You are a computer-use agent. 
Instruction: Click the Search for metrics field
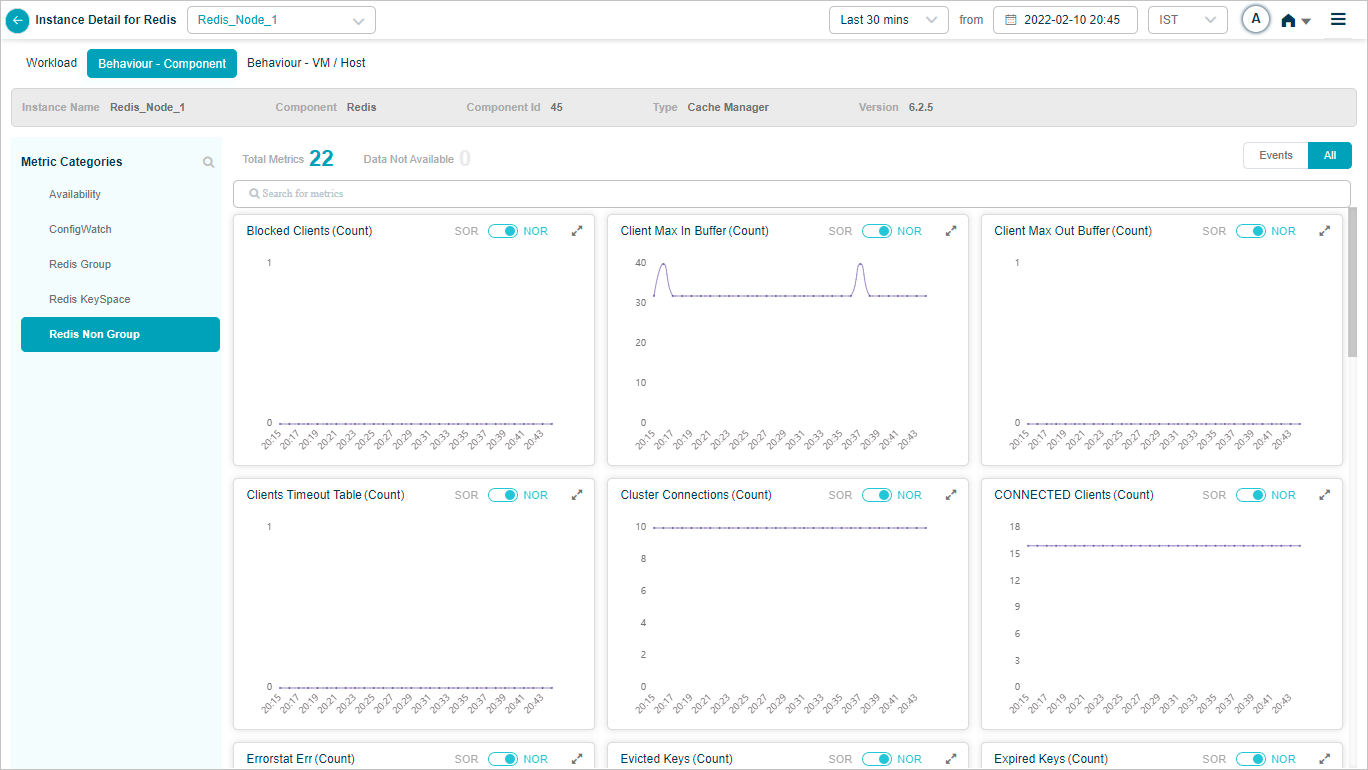point(790,193)
